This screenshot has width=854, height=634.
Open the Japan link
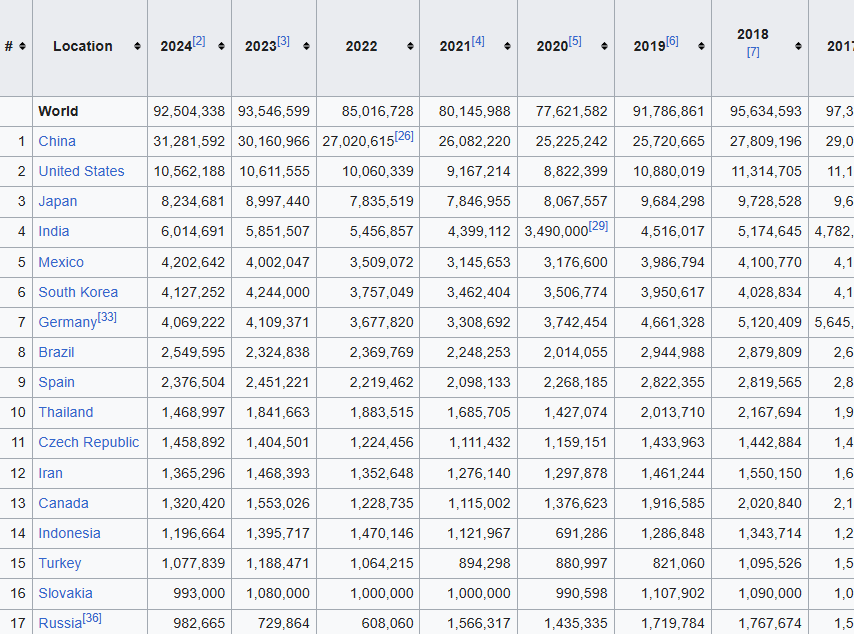pos(58,202)
